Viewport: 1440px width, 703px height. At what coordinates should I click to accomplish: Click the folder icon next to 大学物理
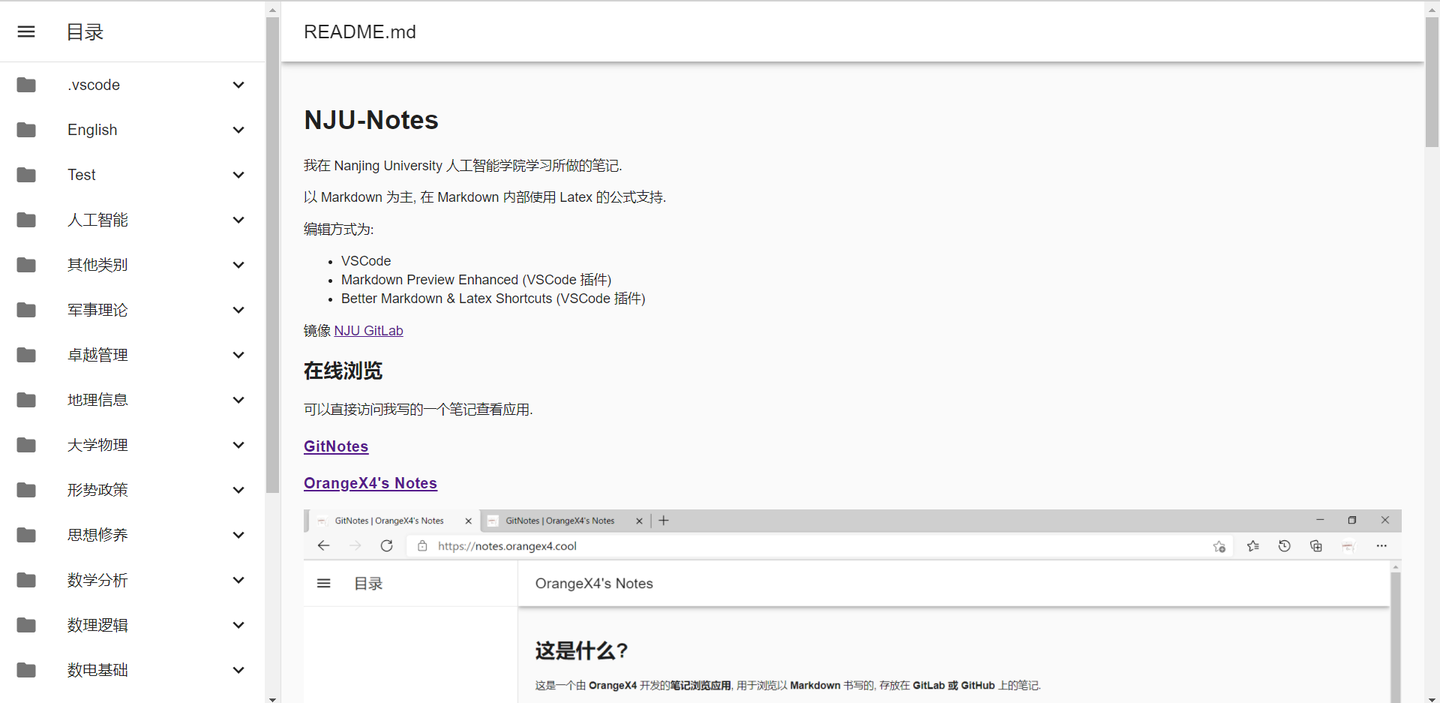point(25,444)
